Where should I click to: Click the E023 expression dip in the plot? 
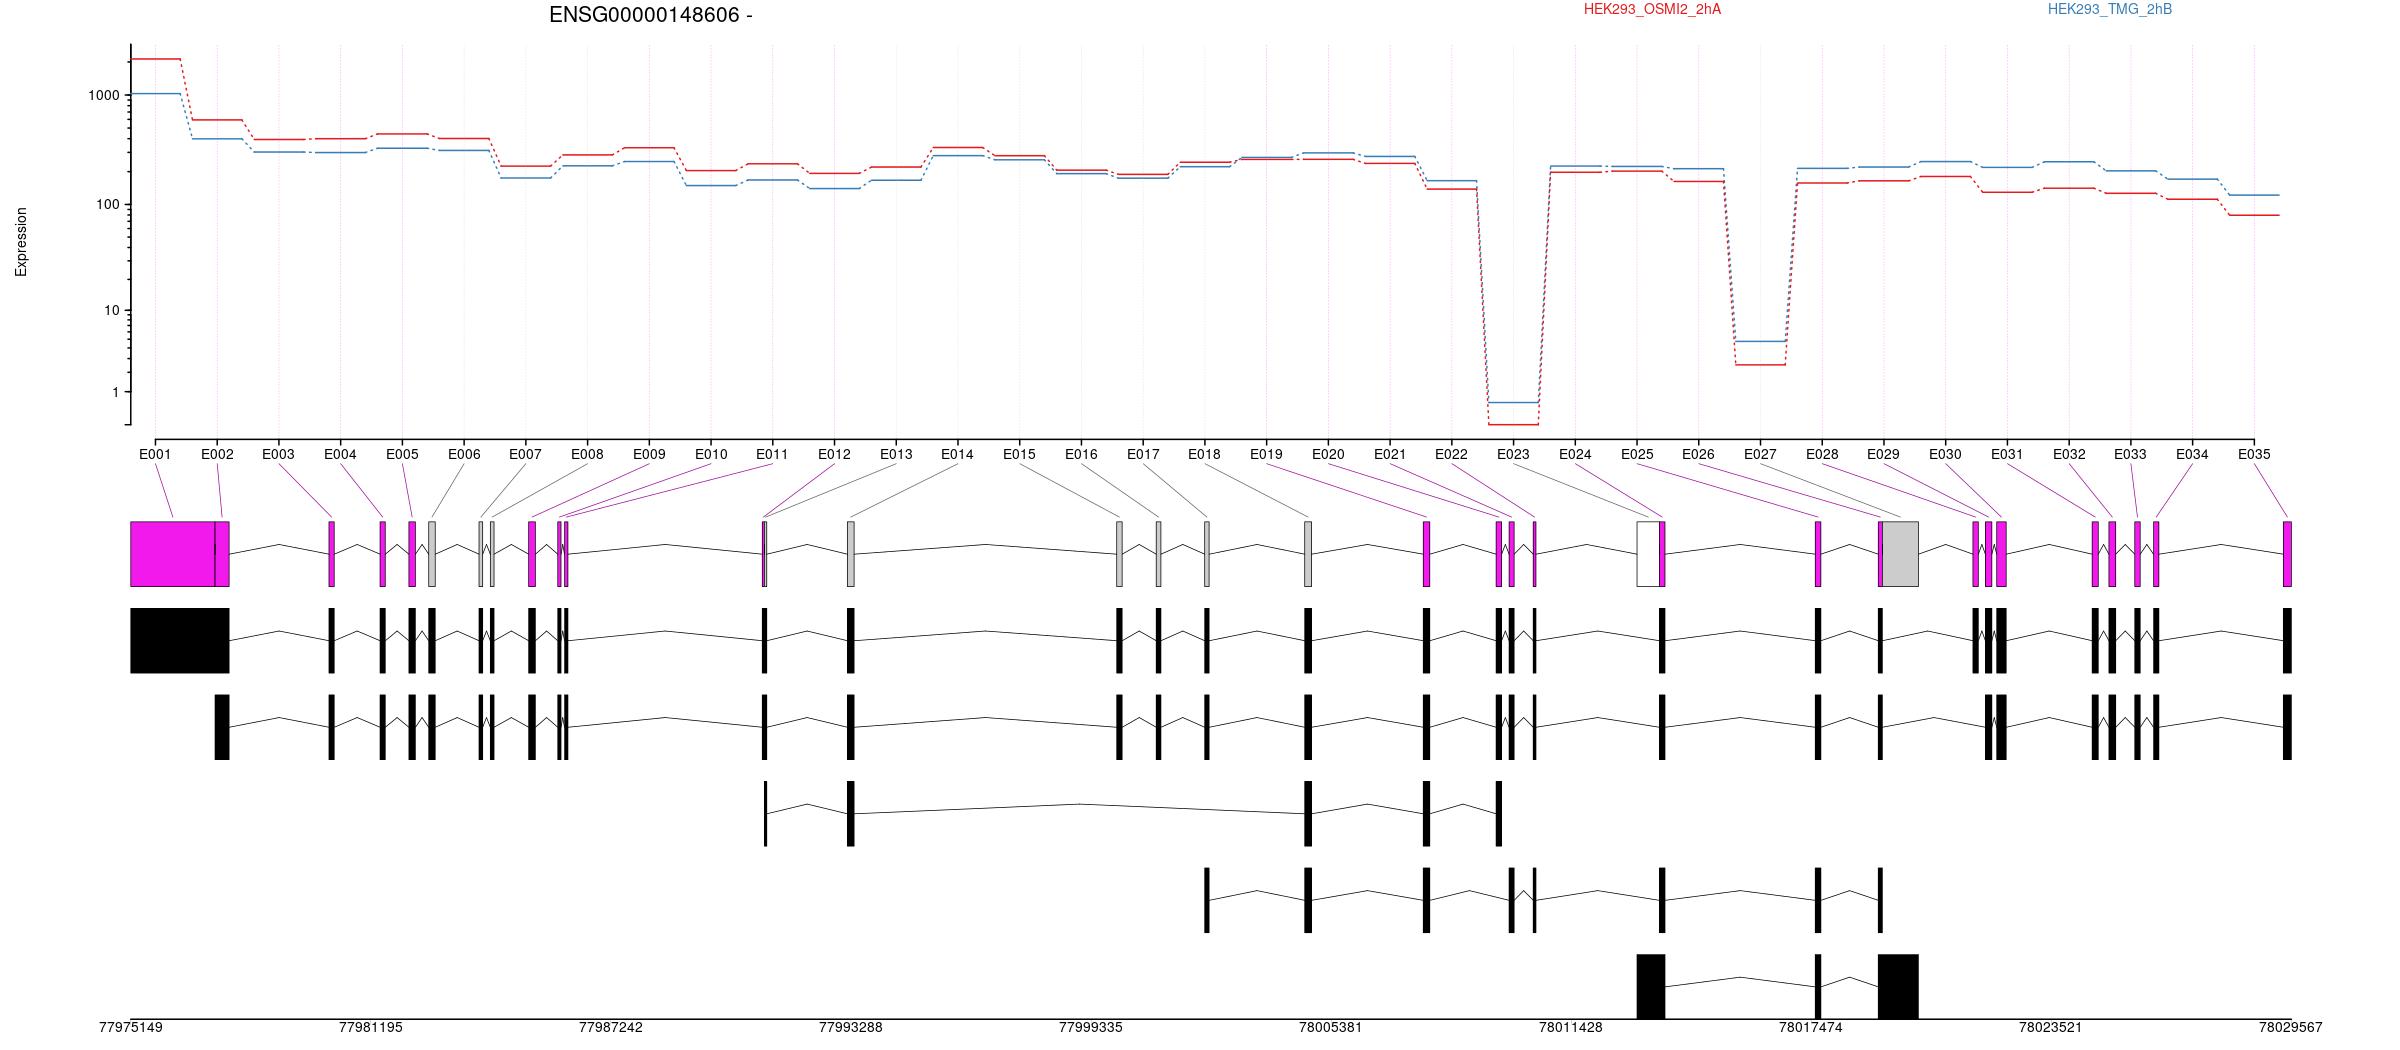(1513, 413)
